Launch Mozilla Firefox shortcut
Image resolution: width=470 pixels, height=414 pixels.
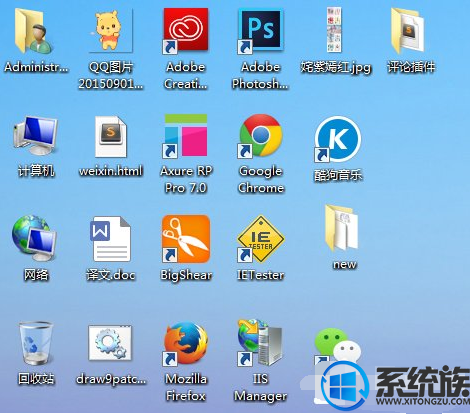tap(186, 343)
